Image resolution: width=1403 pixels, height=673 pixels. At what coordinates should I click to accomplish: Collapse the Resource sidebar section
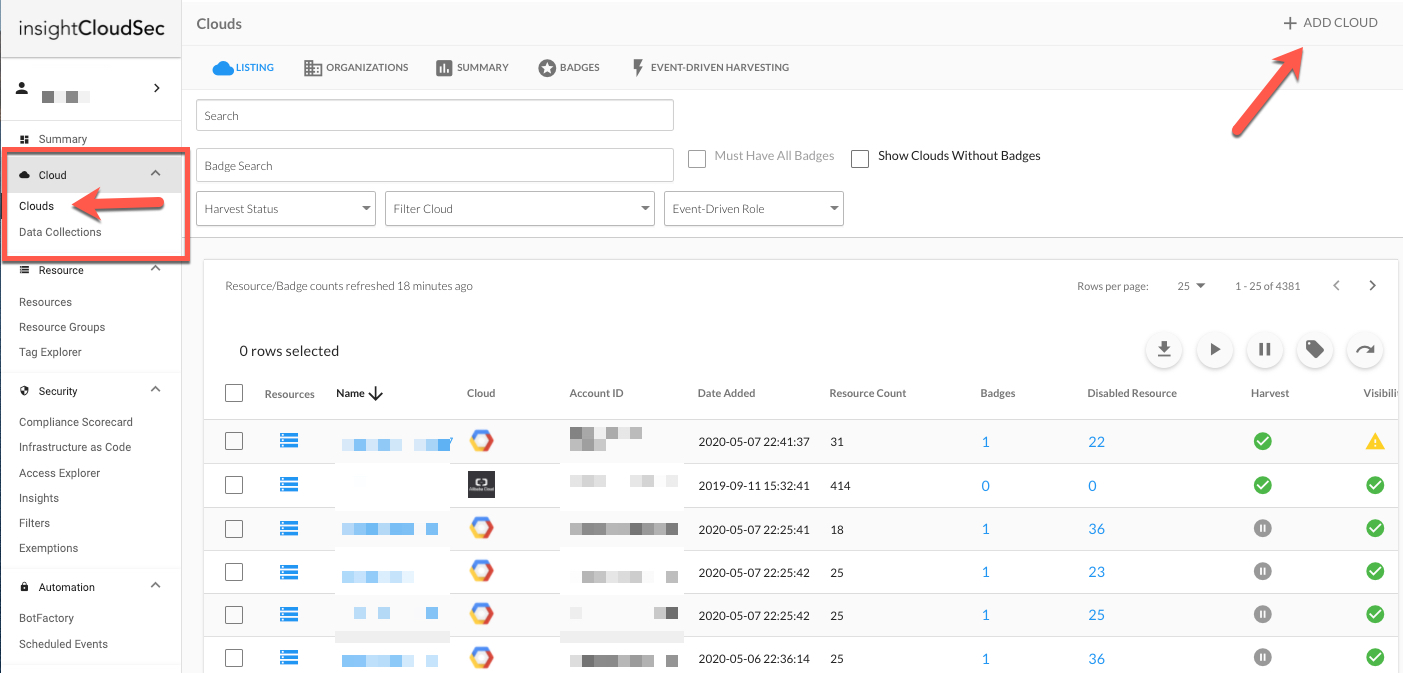coord(155,269)
